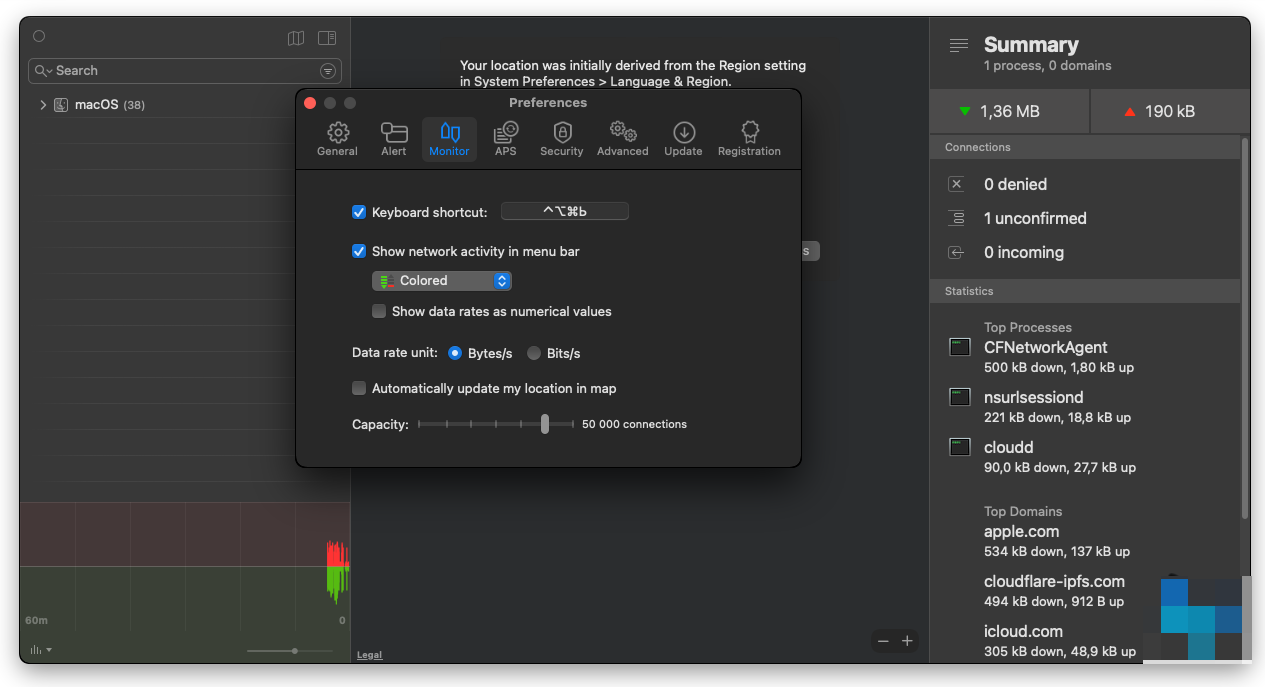
Task: Open the Alert preferences pane
Action: [x=394, y=139]
